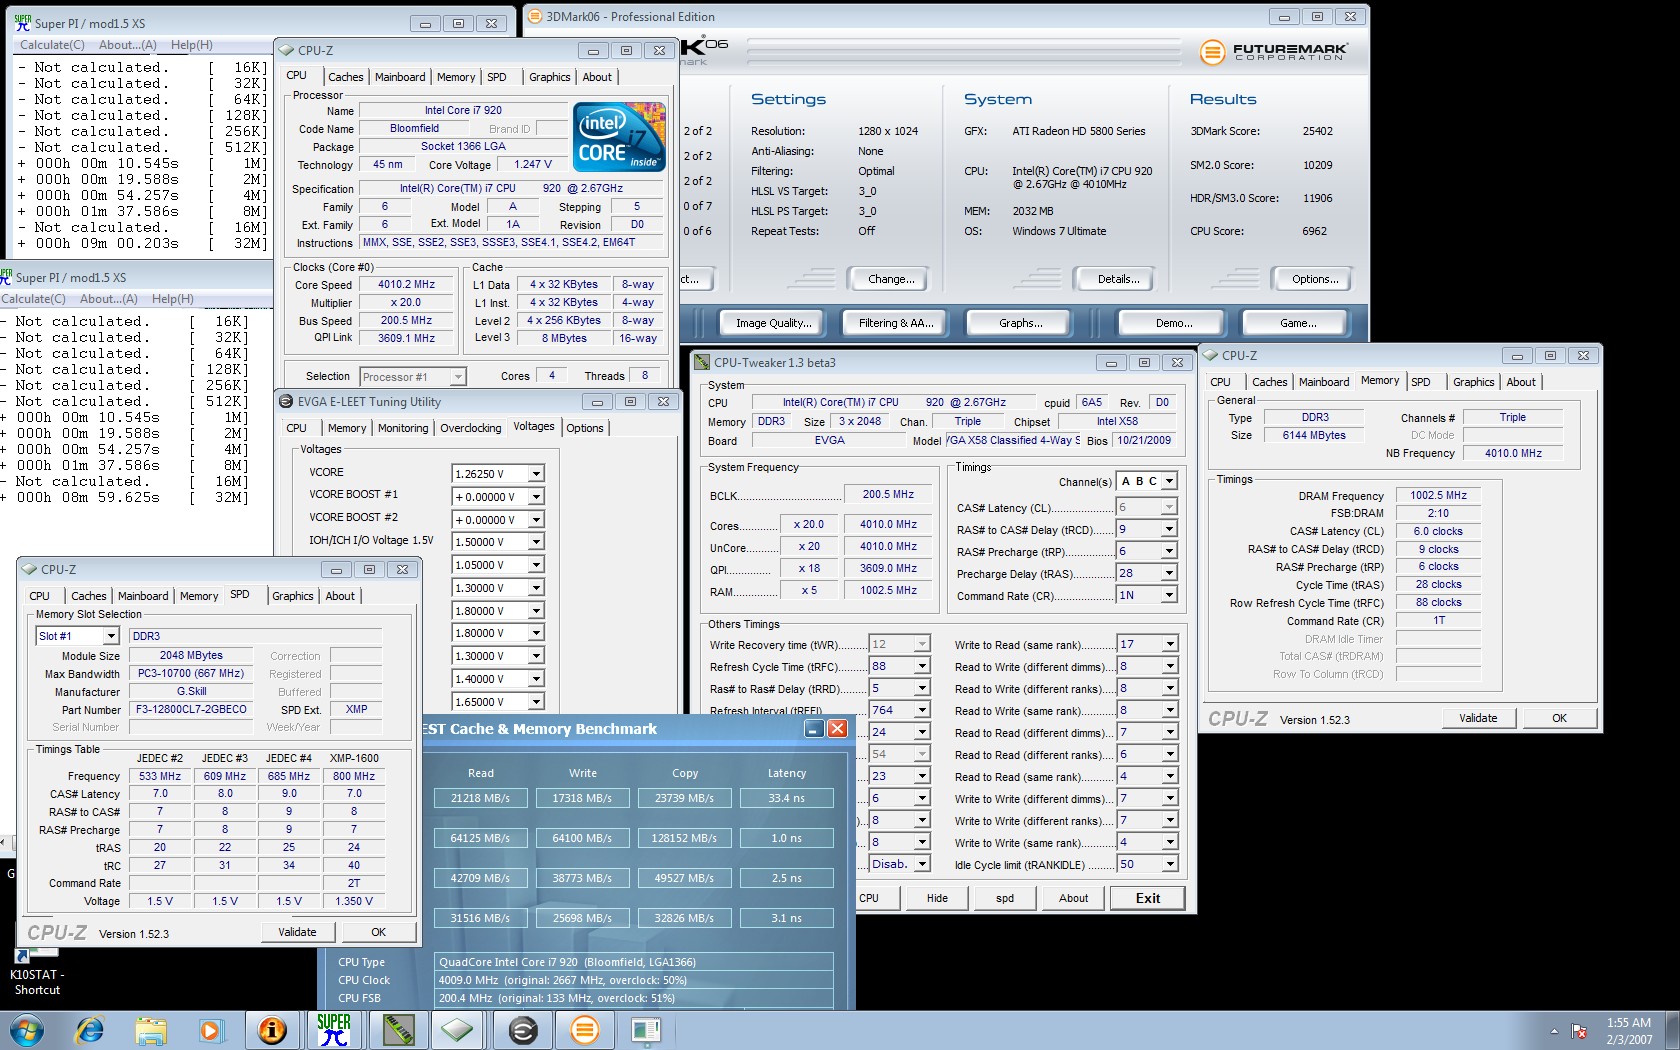Switch to Super PI taskbar icon
The width and height of the screenshot is (1680, 1050).
click(x=334, y=1029)
